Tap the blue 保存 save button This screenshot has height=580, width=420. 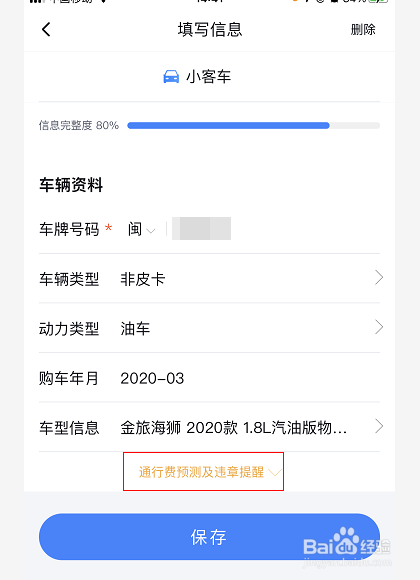coord(209,536)
